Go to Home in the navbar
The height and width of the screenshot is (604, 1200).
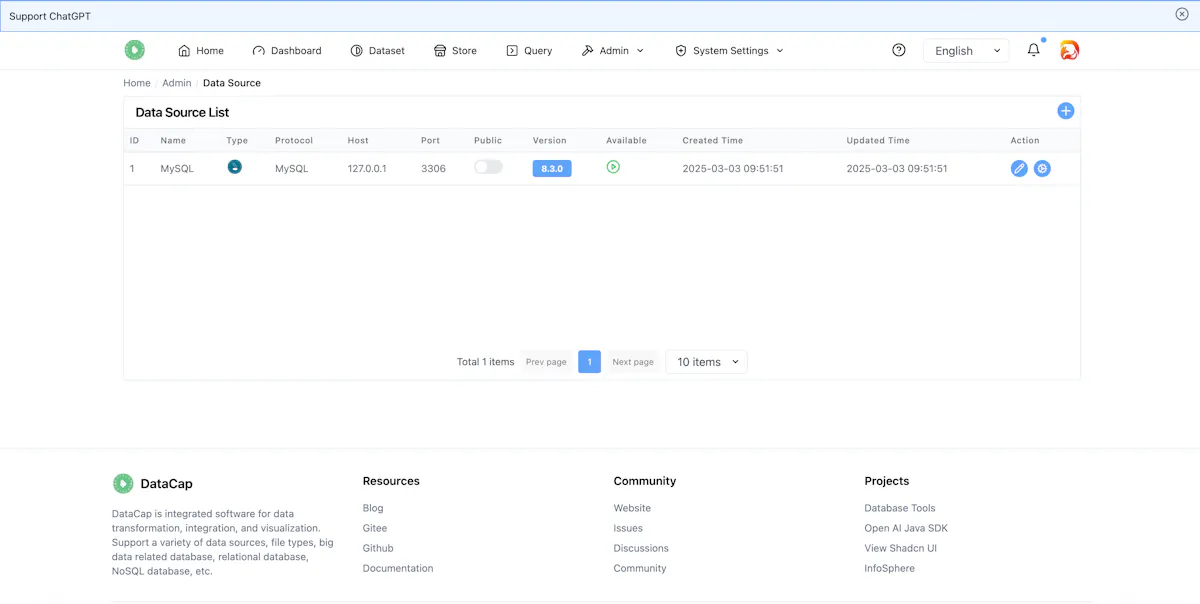[201, 51]
